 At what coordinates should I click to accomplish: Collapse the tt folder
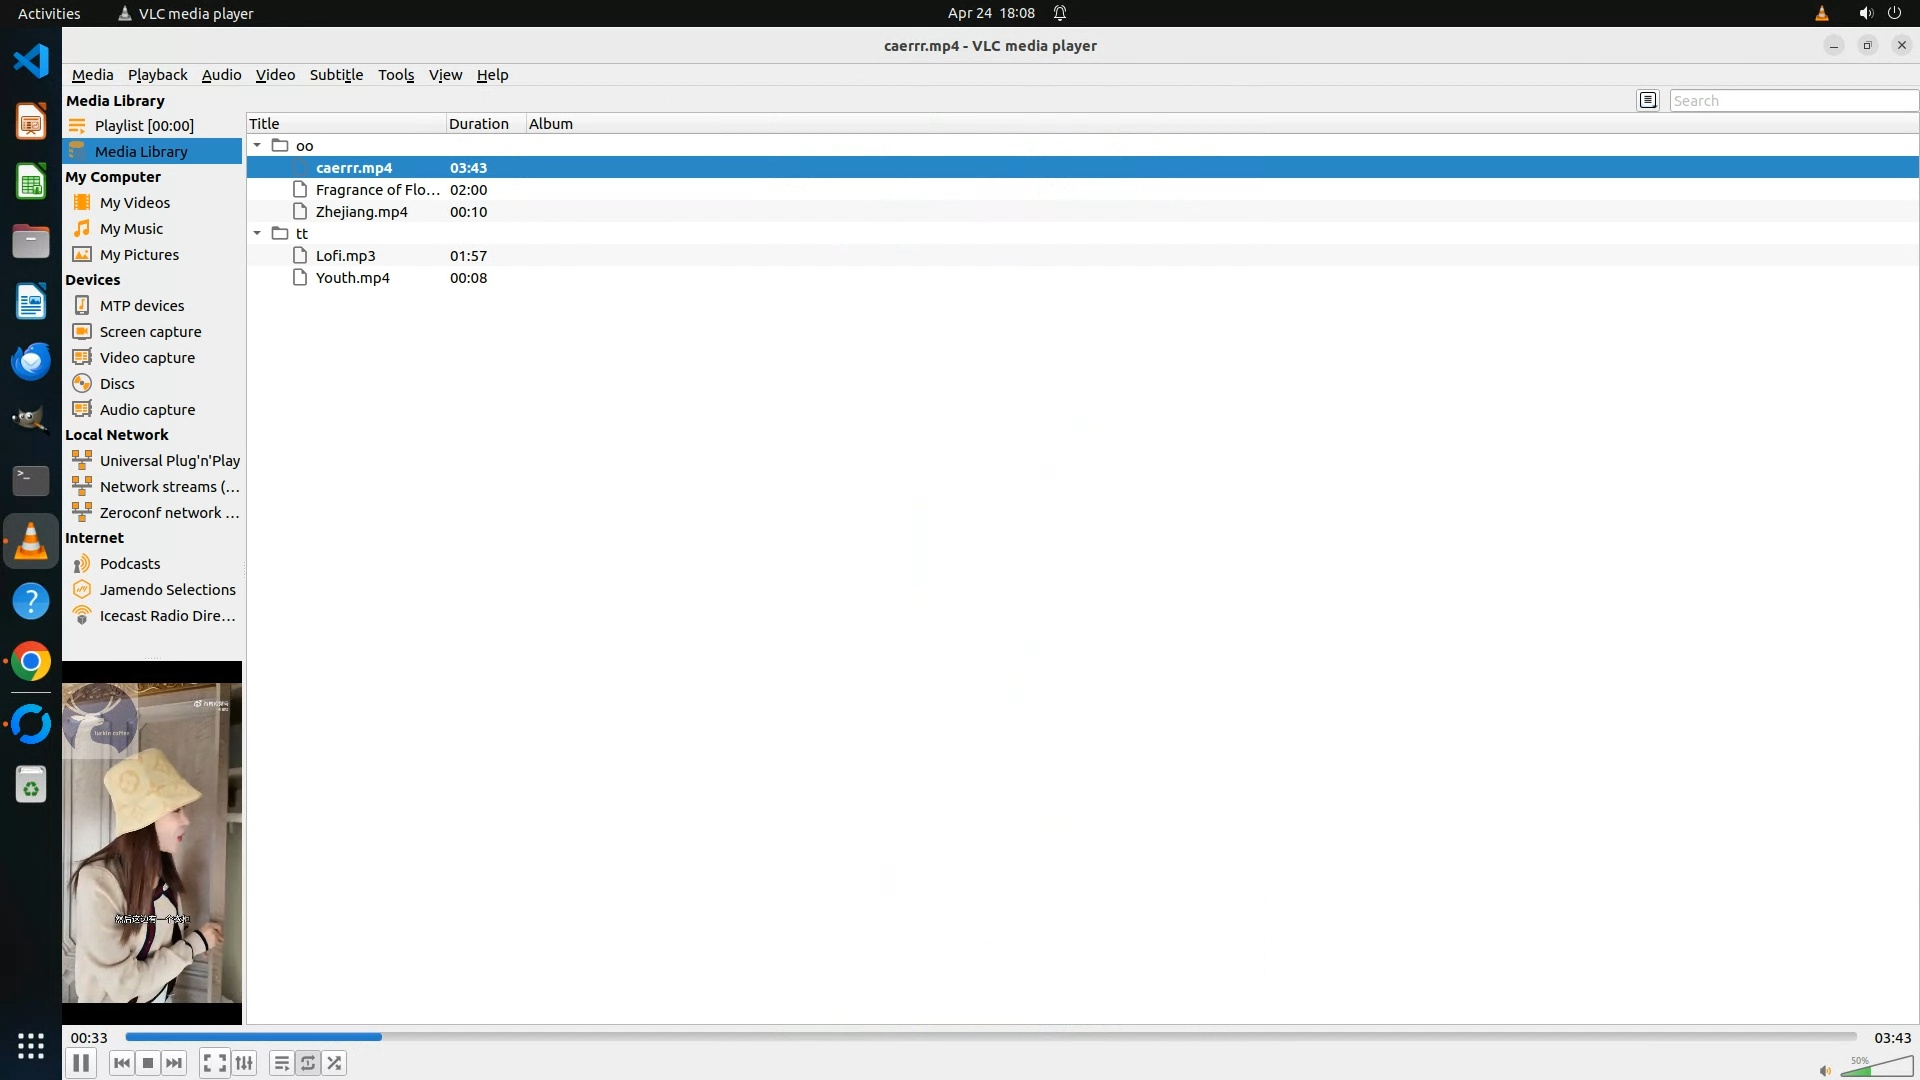pos(257,234)
